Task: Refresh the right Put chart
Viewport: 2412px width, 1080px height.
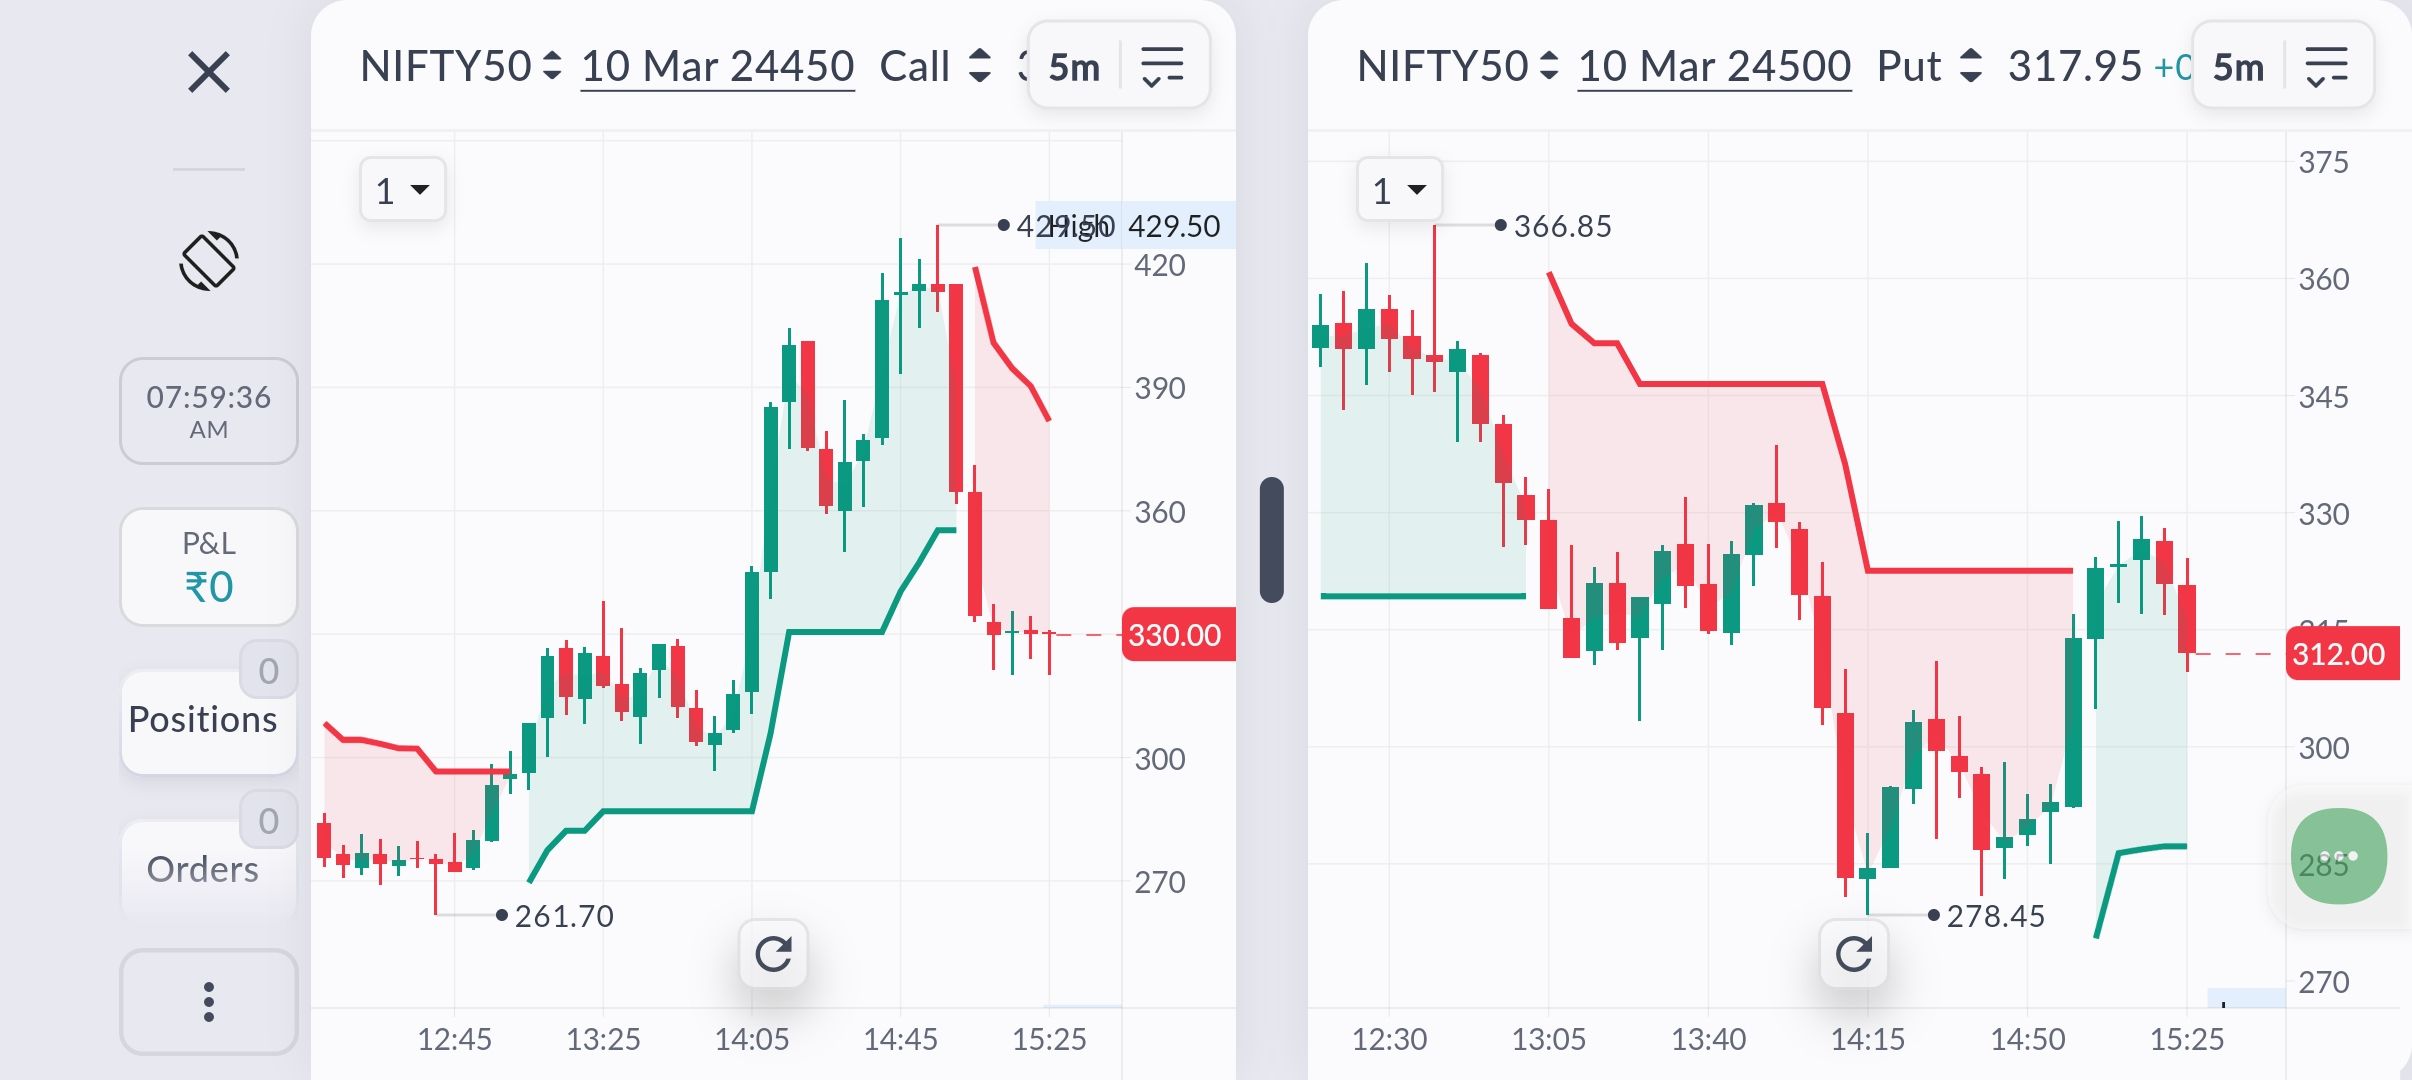Action: [x=1854, y=954]
